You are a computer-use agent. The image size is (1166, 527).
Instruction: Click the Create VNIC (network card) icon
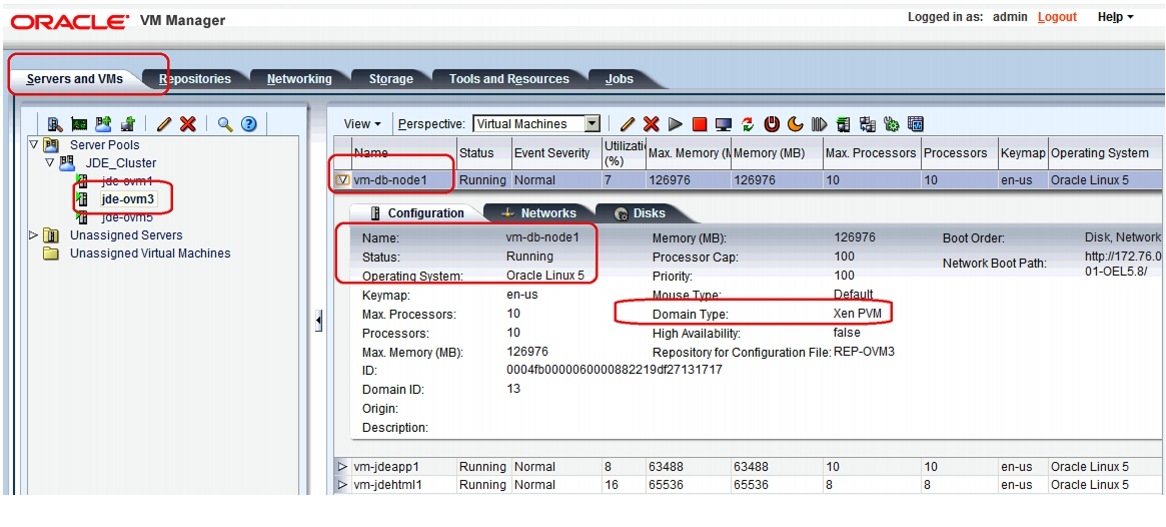point(78,124)
